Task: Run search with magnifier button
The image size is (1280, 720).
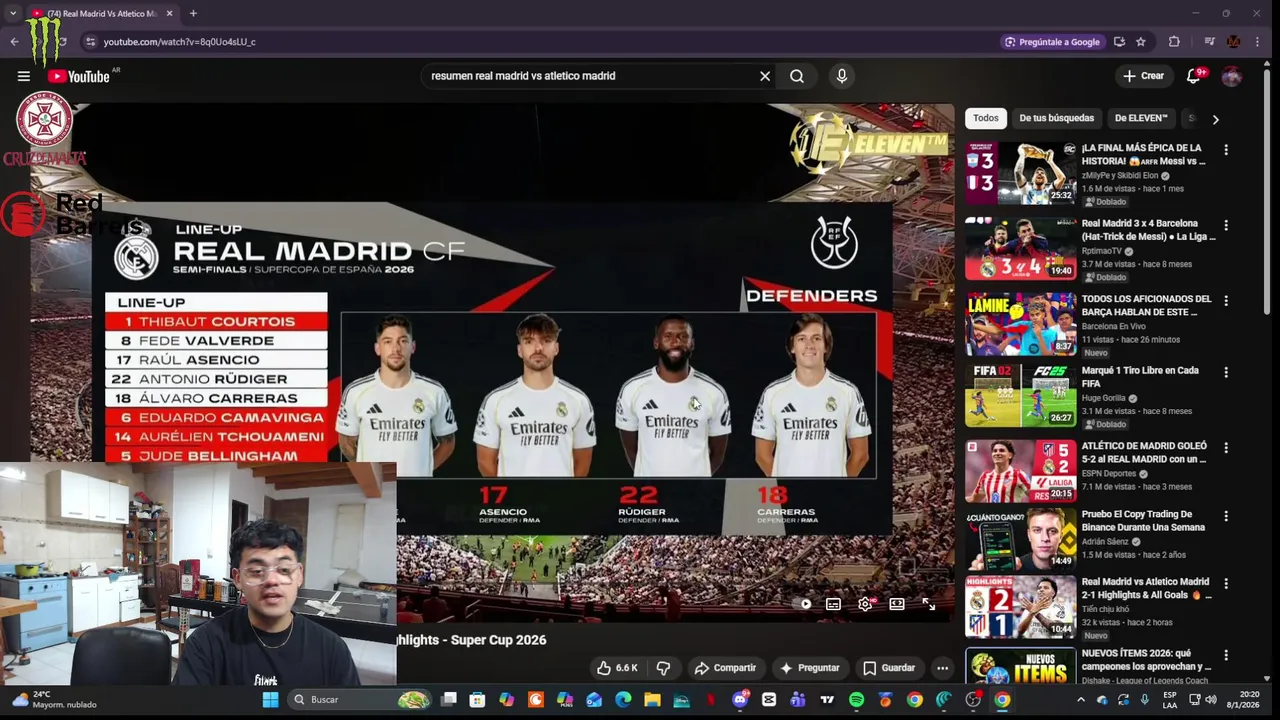Action: pyautogui.click(x=797, y=76)
